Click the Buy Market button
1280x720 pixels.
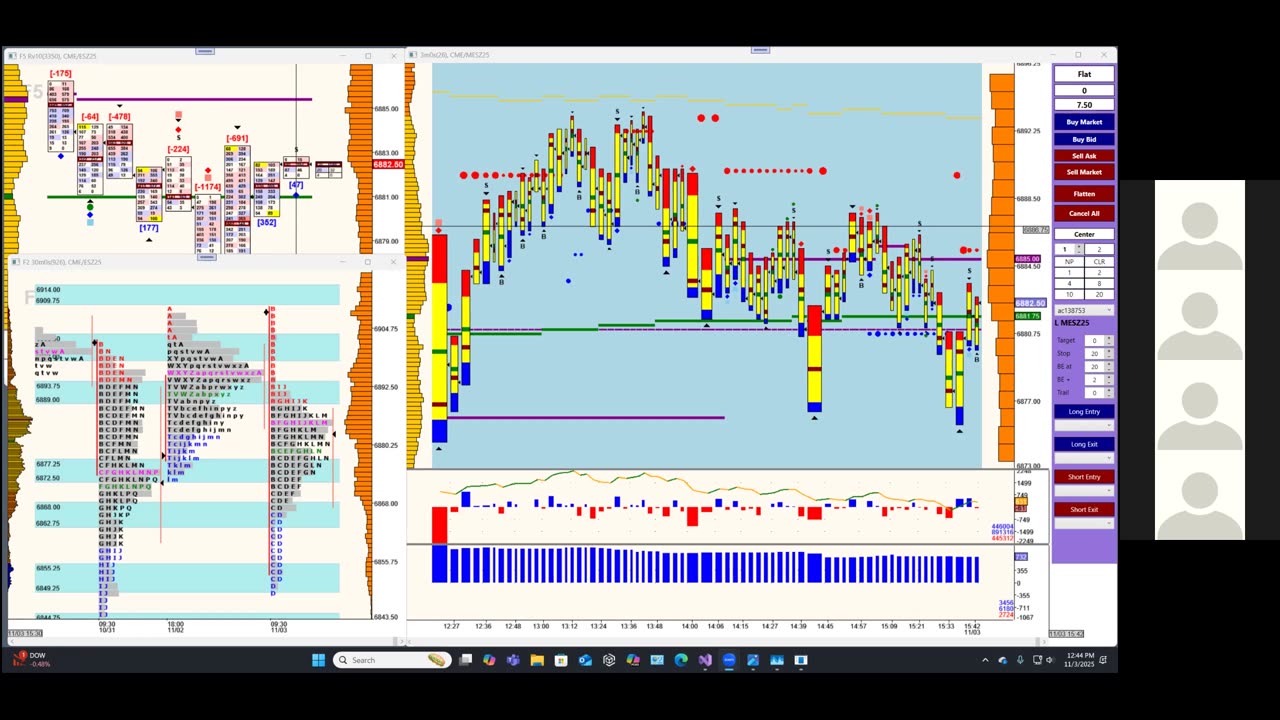point(1084,122)
